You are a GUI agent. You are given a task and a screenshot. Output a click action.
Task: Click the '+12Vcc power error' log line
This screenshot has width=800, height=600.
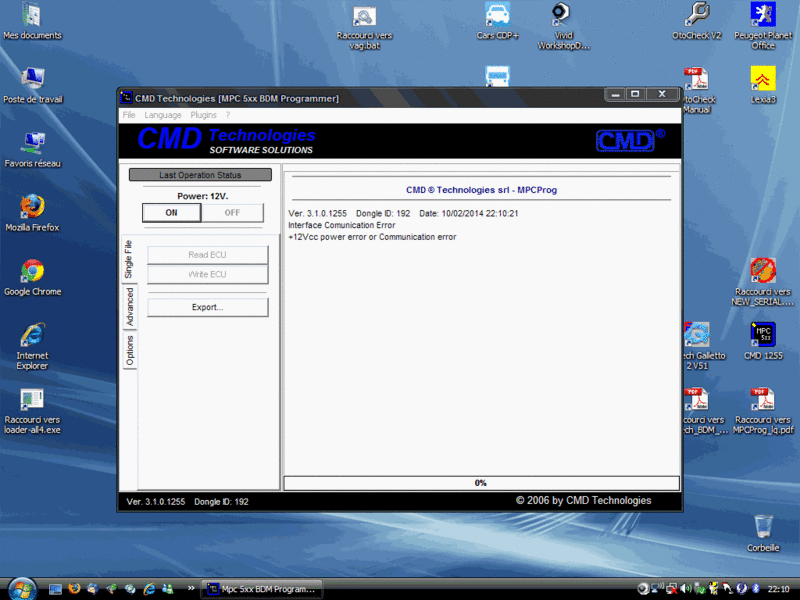[x=372, y=237]
